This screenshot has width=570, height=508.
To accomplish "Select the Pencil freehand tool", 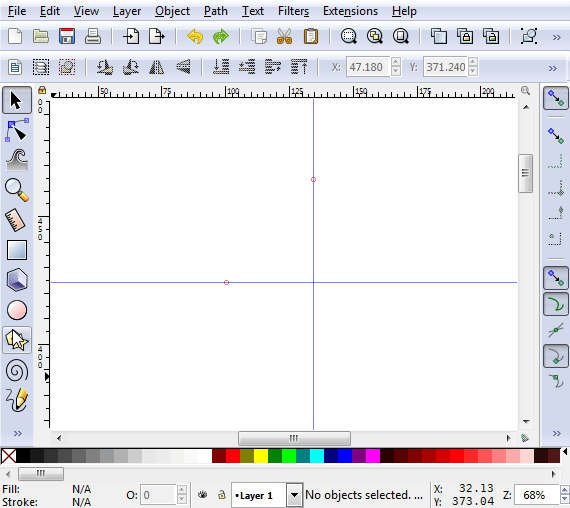I will (17, 400).
